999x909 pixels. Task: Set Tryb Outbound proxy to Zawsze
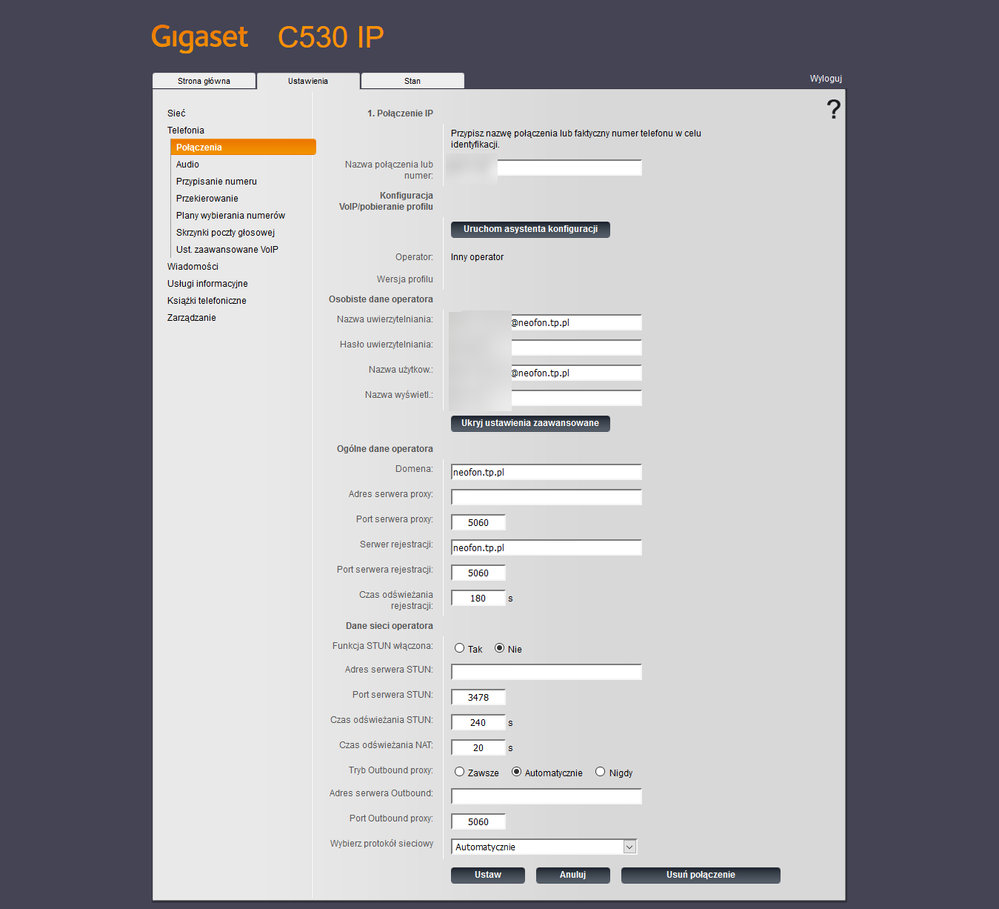(x=459, y=771)
